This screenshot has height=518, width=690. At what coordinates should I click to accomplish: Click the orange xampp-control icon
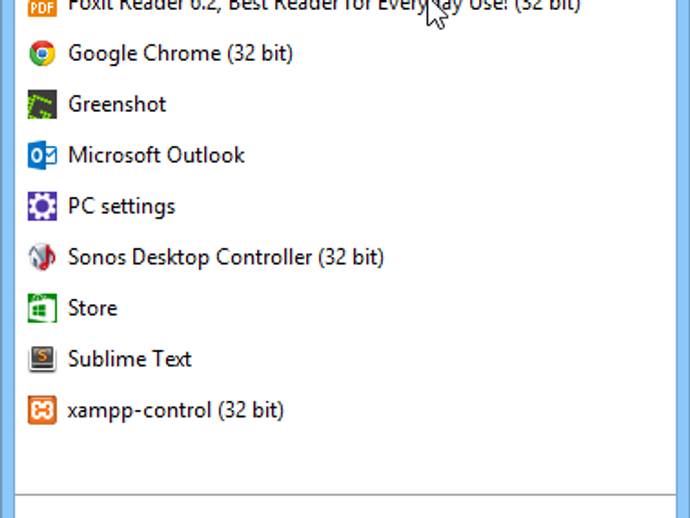click(x=42, y=411)
